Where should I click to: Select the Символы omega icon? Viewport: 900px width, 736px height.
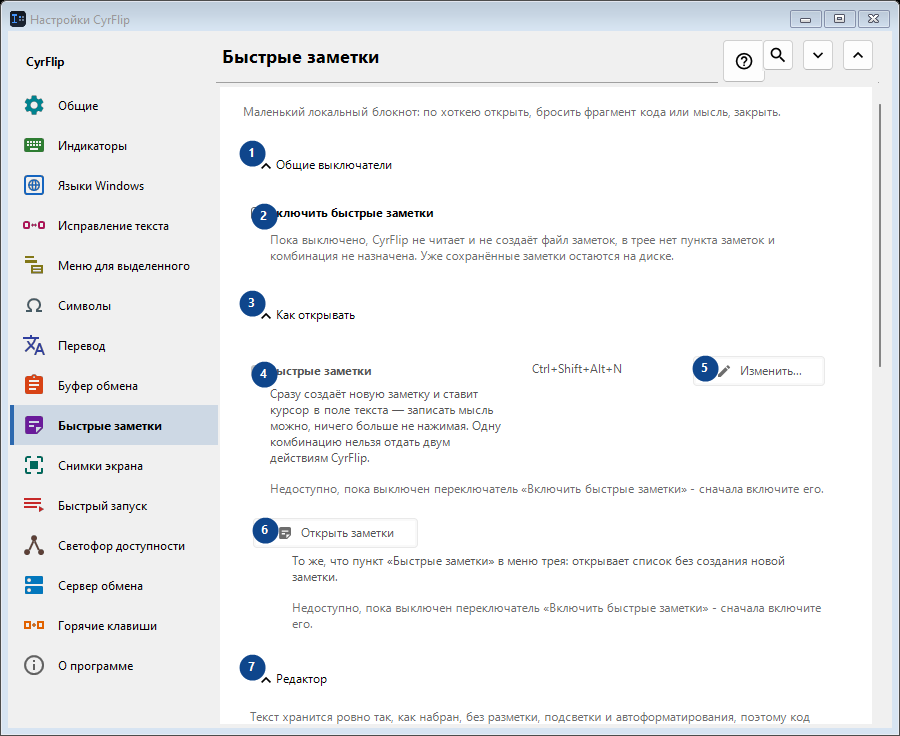[x=34, y=305]
